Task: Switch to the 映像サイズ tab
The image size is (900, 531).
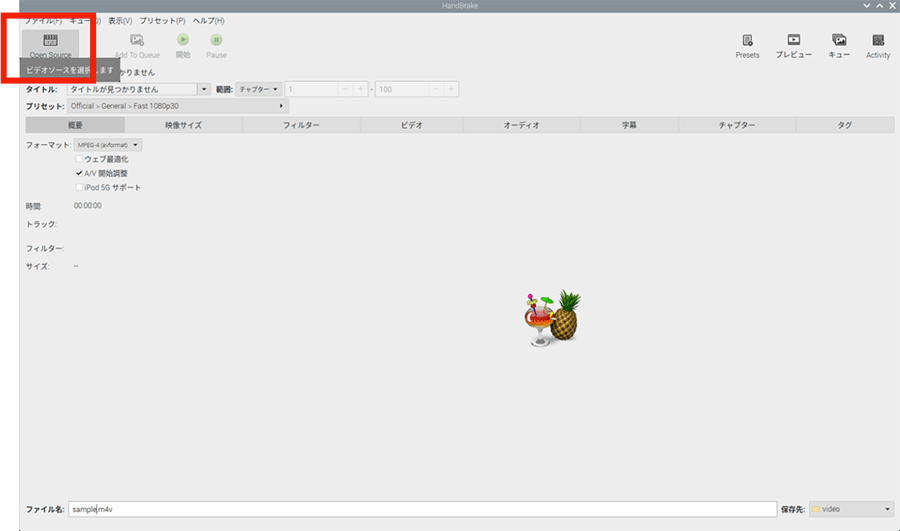Action: point(184,125)
